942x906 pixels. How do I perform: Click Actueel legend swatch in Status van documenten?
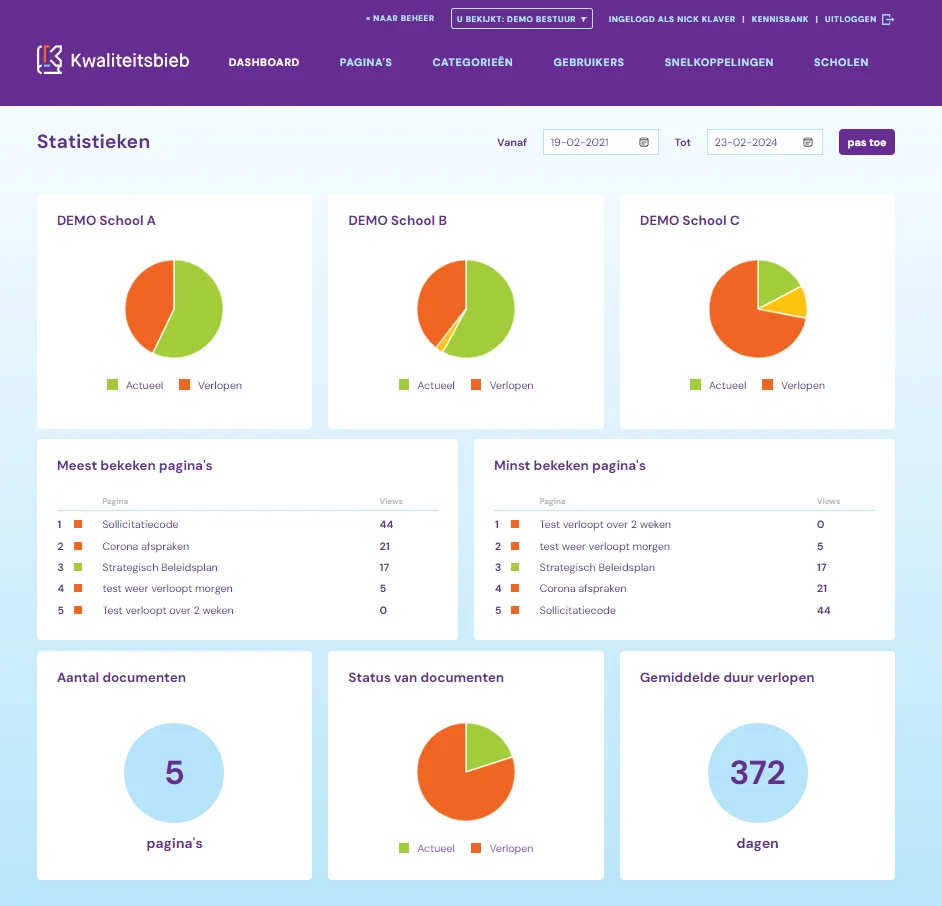pos(404,848)
